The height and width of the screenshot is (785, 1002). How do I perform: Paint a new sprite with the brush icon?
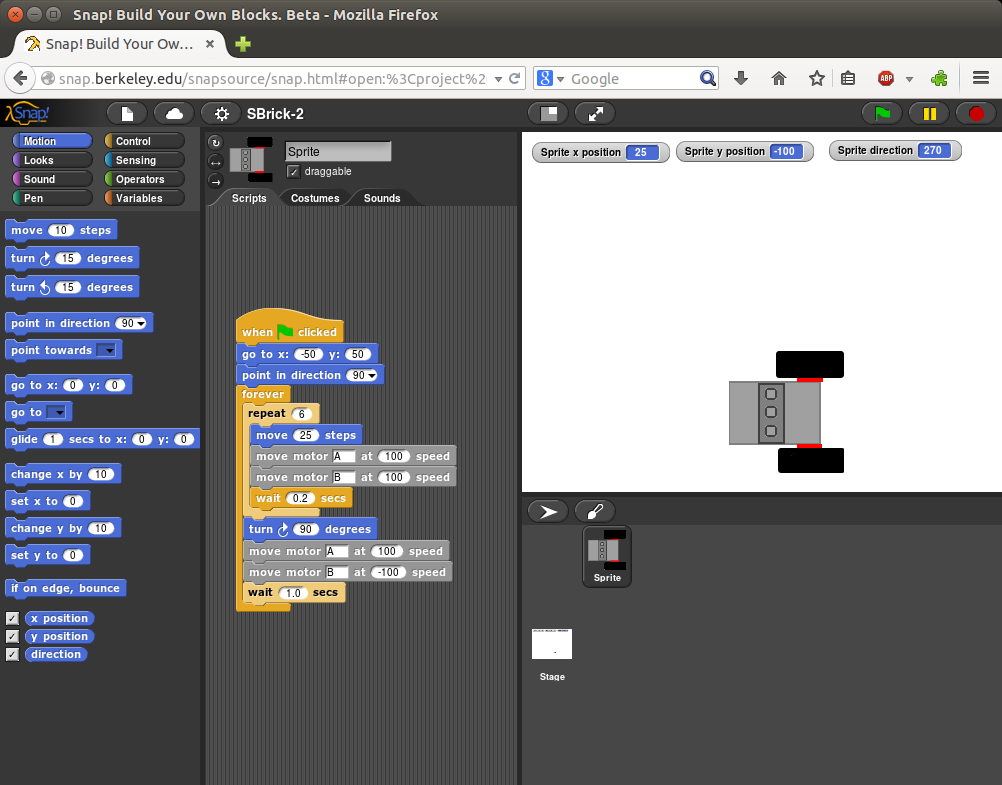coord(595,511)
